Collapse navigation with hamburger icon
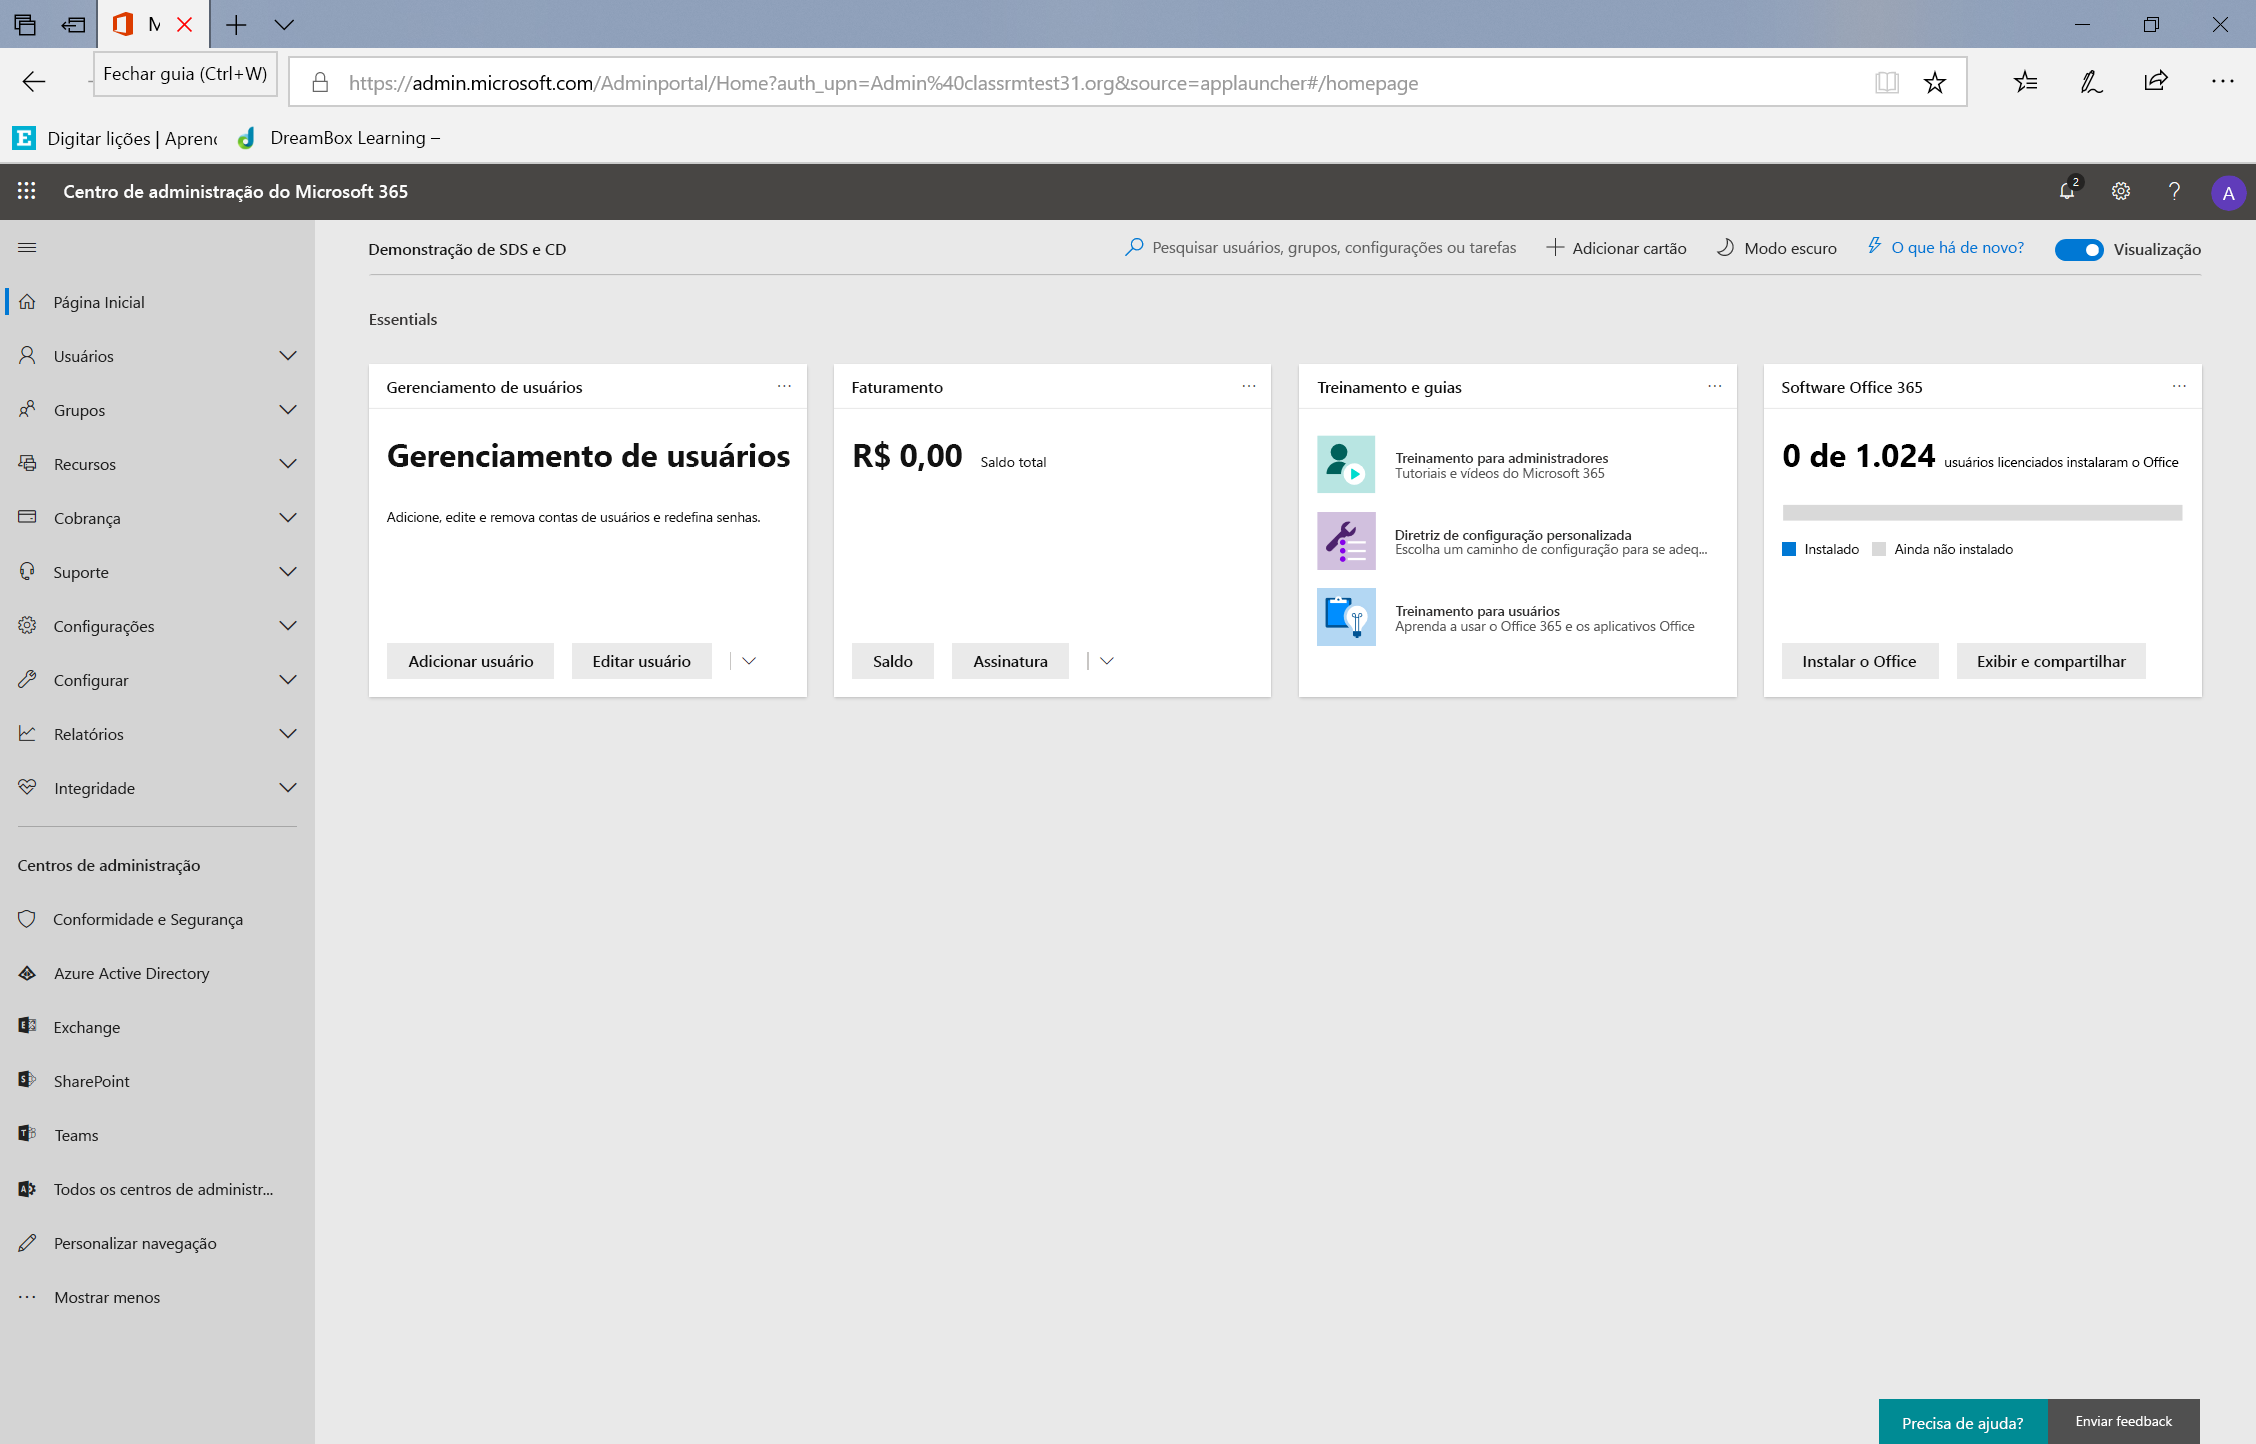 tap(27, 247)
